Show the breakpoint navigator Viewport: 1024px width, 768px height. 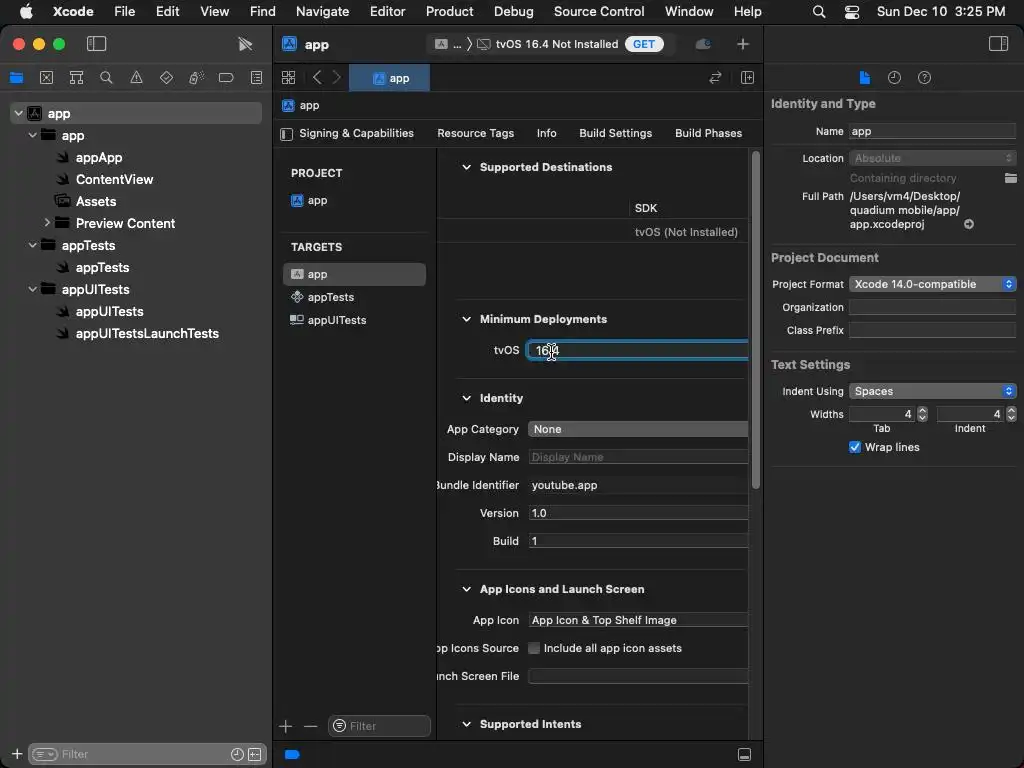(226, 78)
